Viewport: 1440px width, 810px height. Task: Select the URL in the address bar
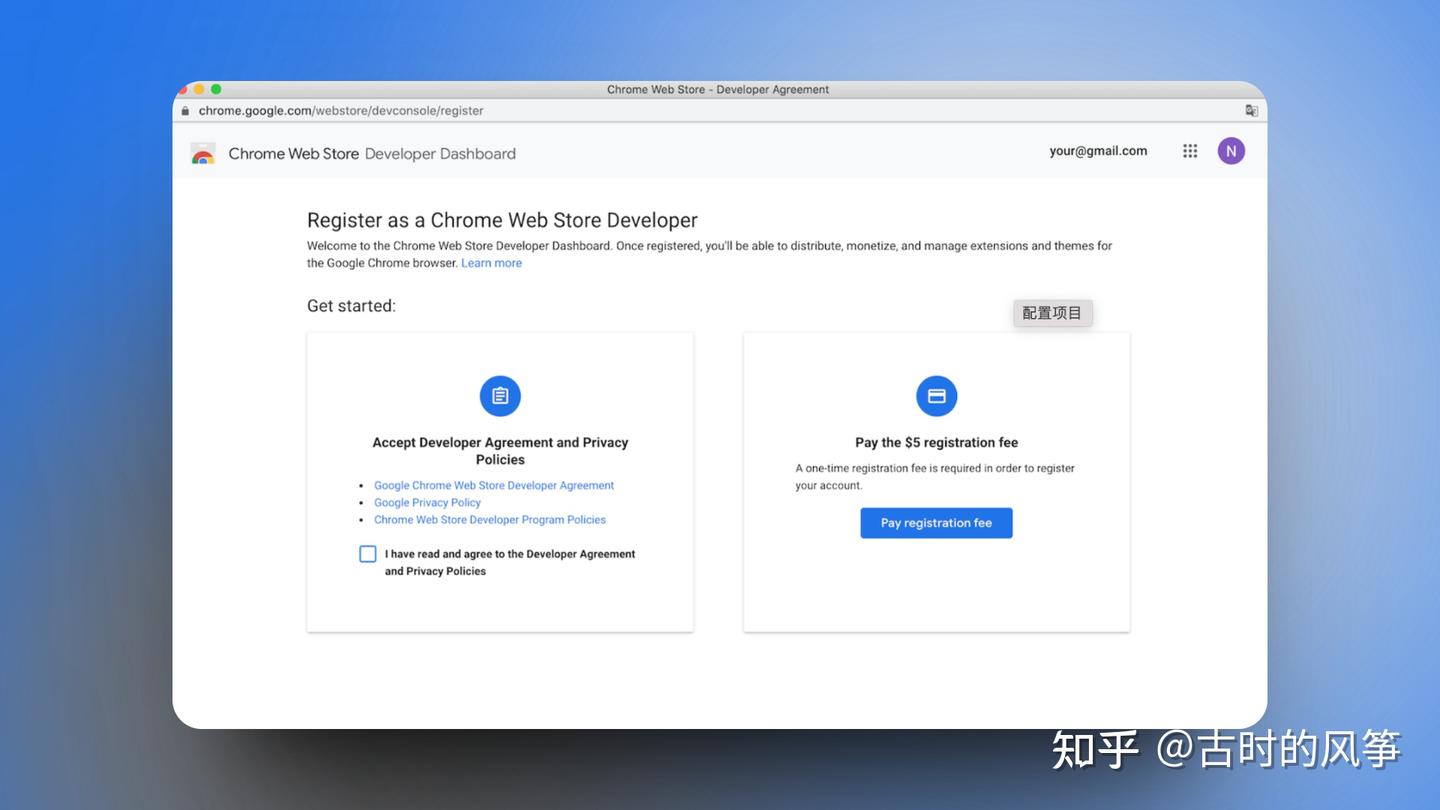click(340, 111)
